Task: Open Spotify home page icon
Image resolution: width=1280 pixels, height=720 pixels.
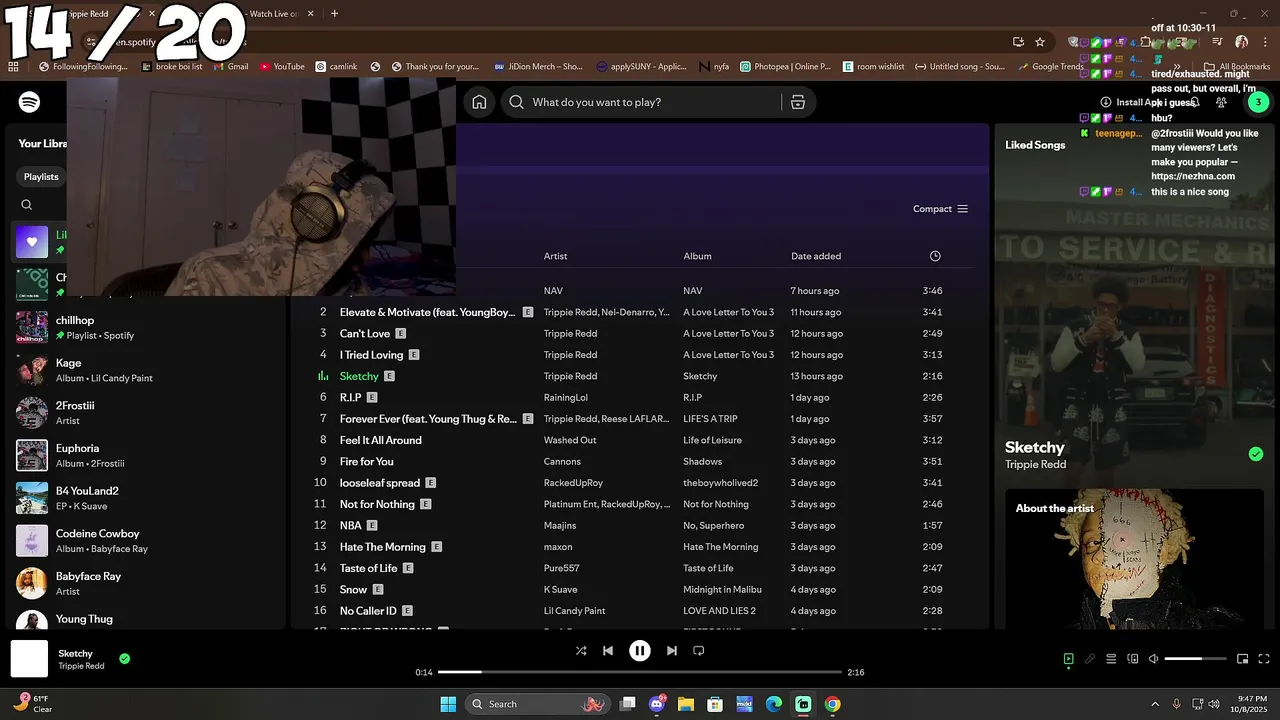Action: click(479, 102)
